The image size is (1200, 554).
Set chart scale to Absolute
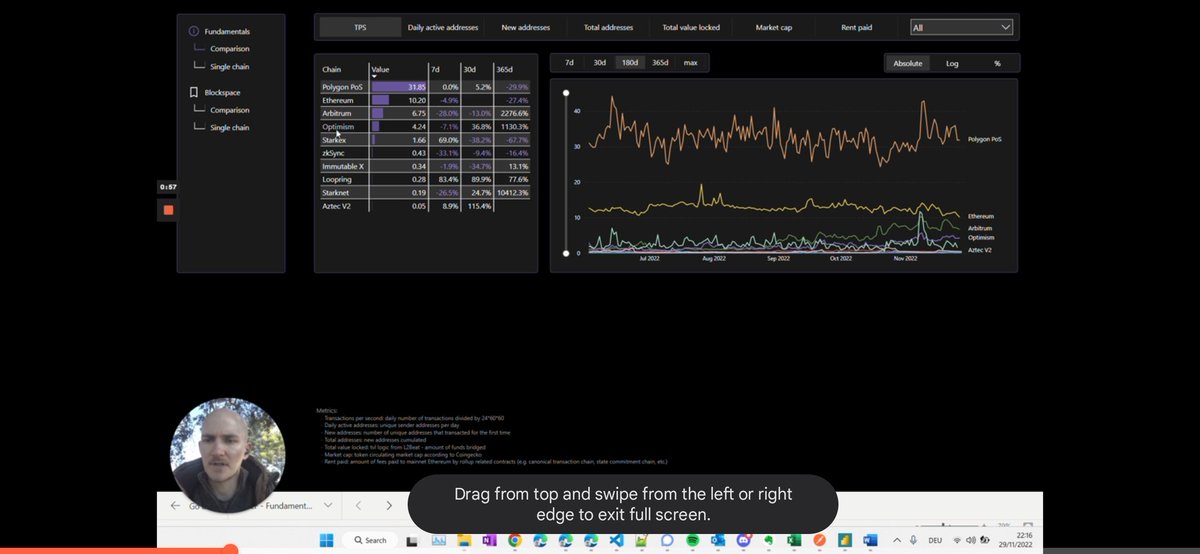pos(908,63)
